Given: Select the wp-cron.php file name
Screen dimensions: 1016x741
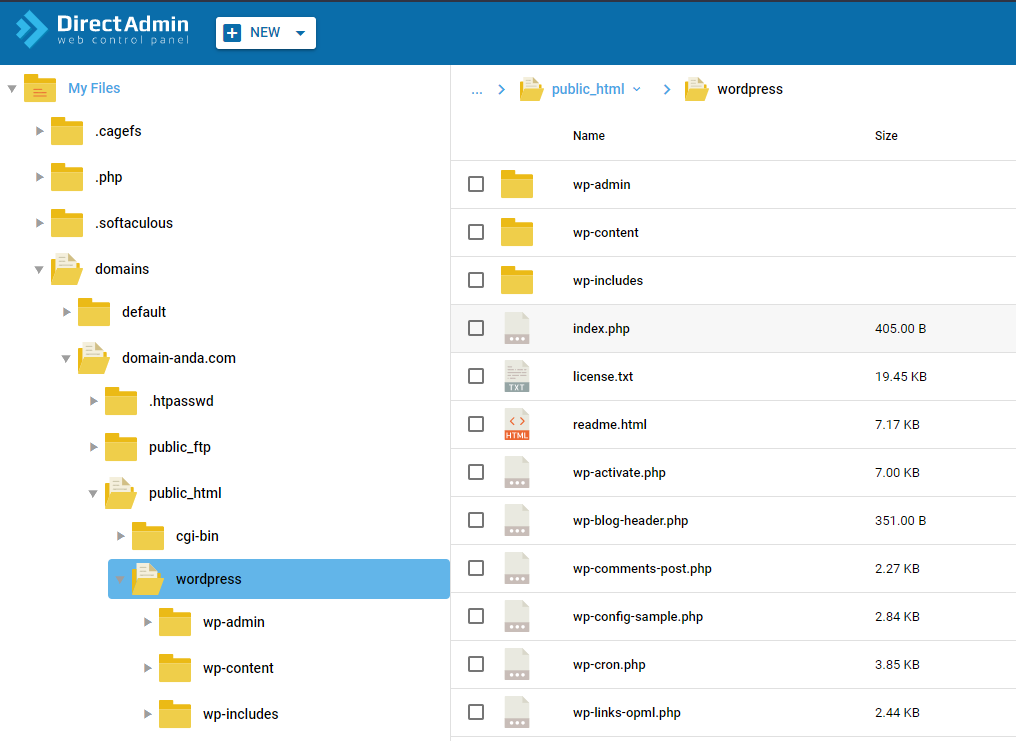Looking at the screenshot, I should pyautogui.click(x=609, y=665).
